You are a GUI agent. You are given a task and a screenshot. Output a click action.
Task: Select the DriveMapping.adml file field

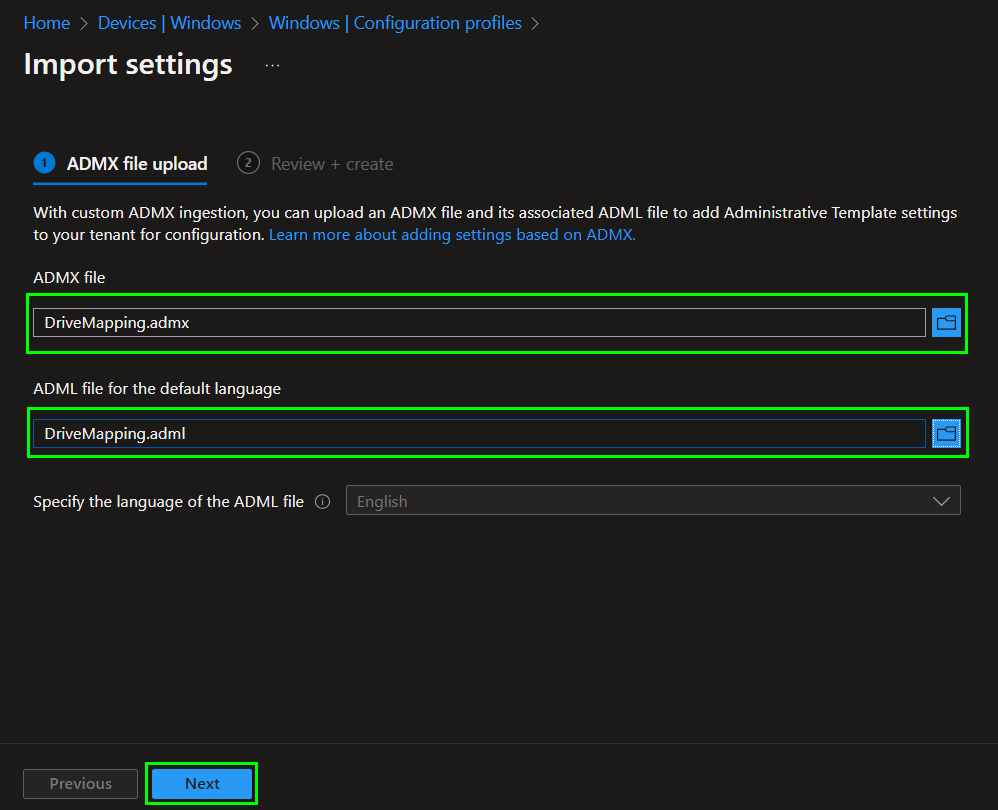tap(478, 433)
